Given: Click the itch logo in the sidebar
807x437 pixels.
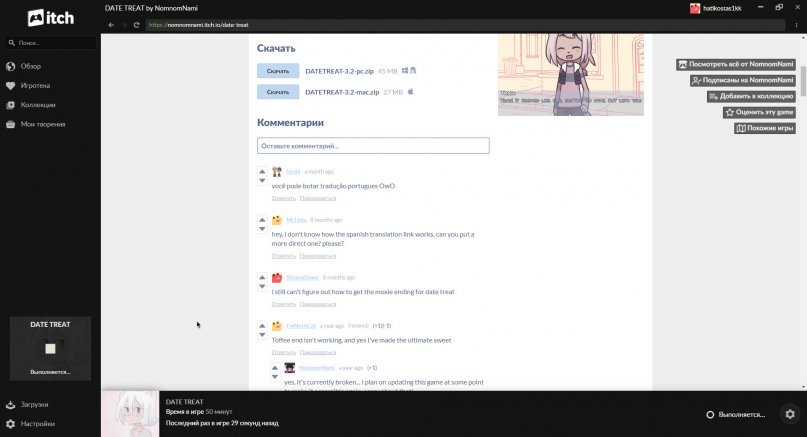Looking at the screenshot, I should point(50,18).
